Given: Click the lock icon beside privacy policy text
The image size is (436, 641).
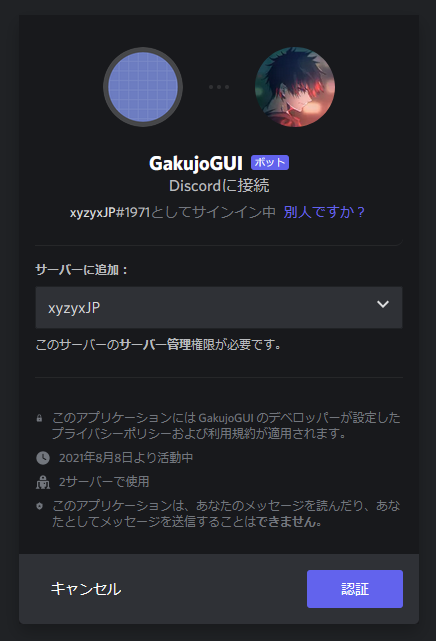Looking at the screenshot, I should pos(39,418).
